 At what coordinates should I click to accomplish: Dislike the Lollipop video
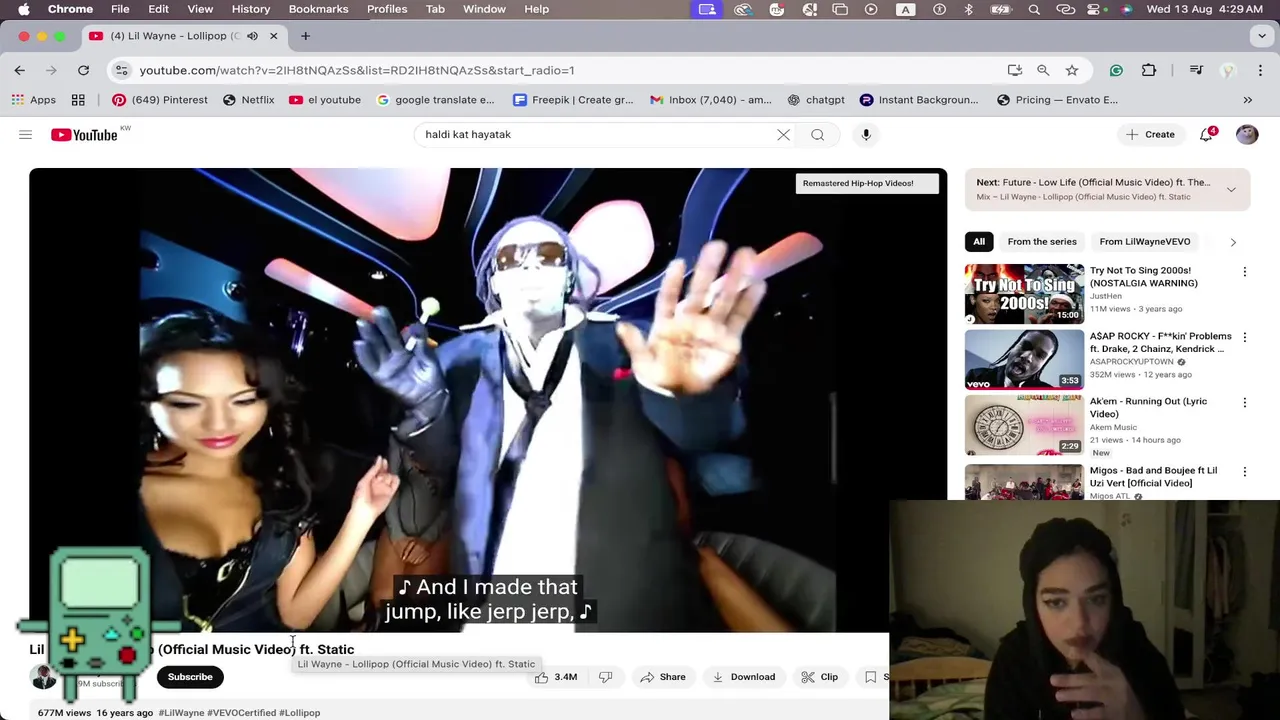pyautogui.click(x=605, y=677)
